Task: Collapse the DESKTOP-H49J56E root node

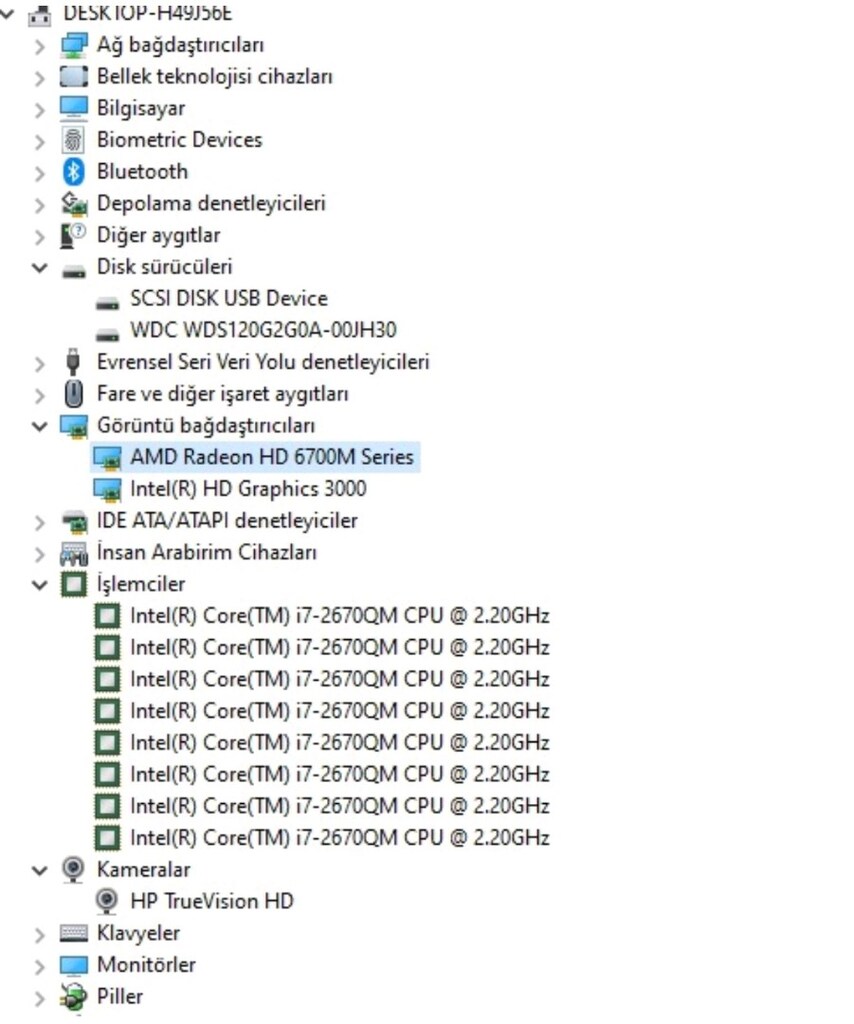Action: 7,13
